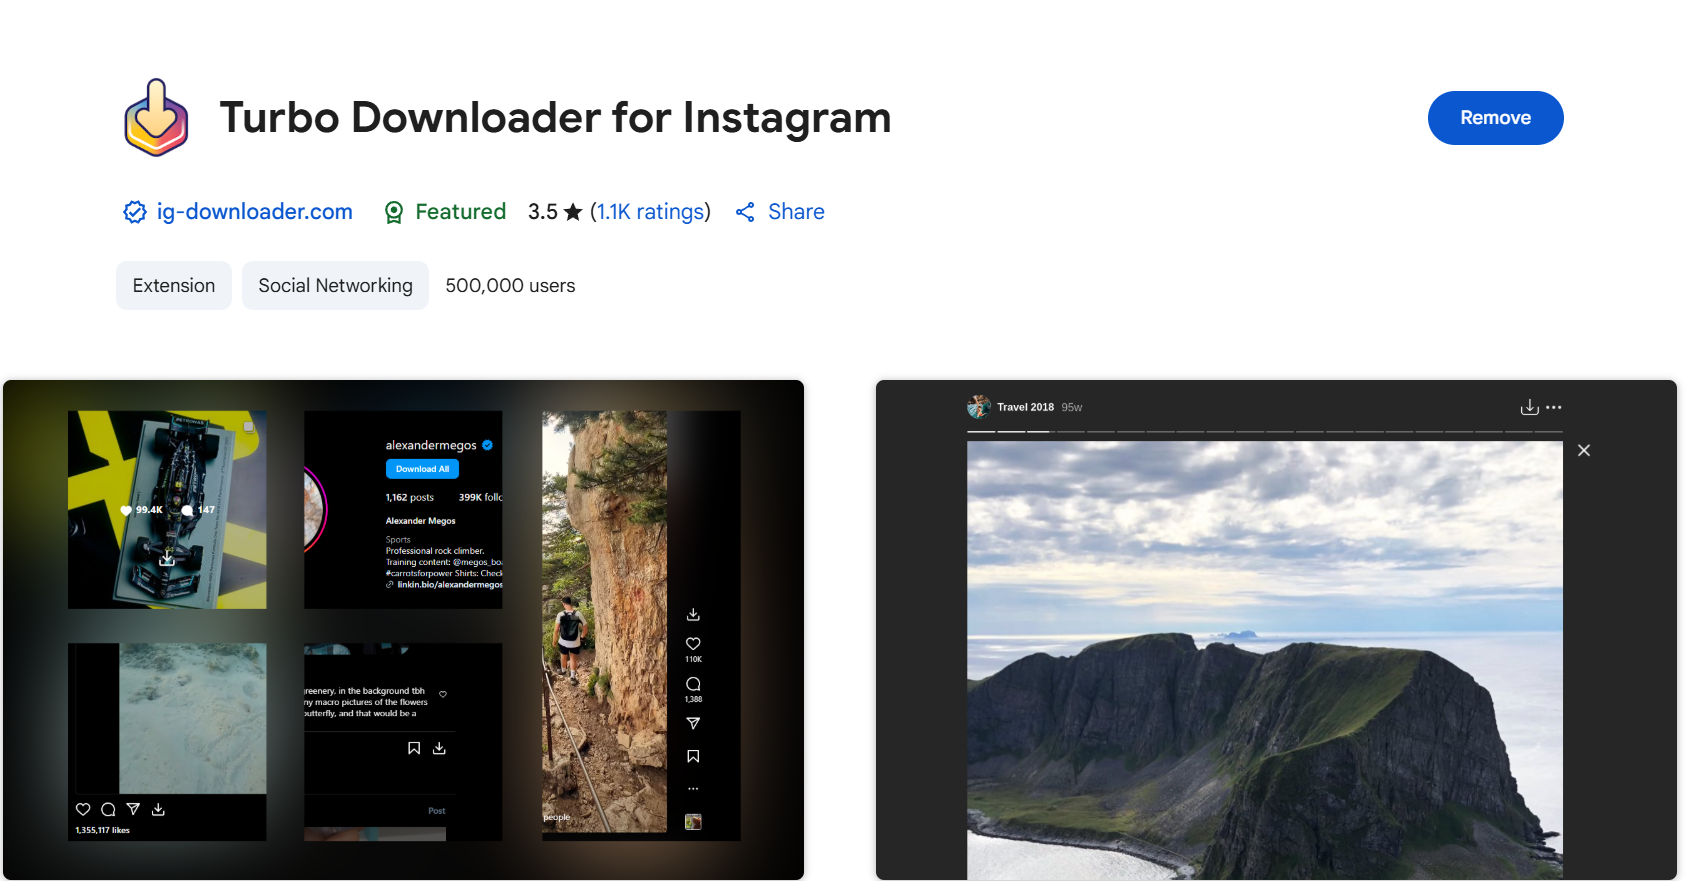This screenshot has width=1701, height=881.
Task: Click the download icon above reel heart
Action: [x=693, y=614]
